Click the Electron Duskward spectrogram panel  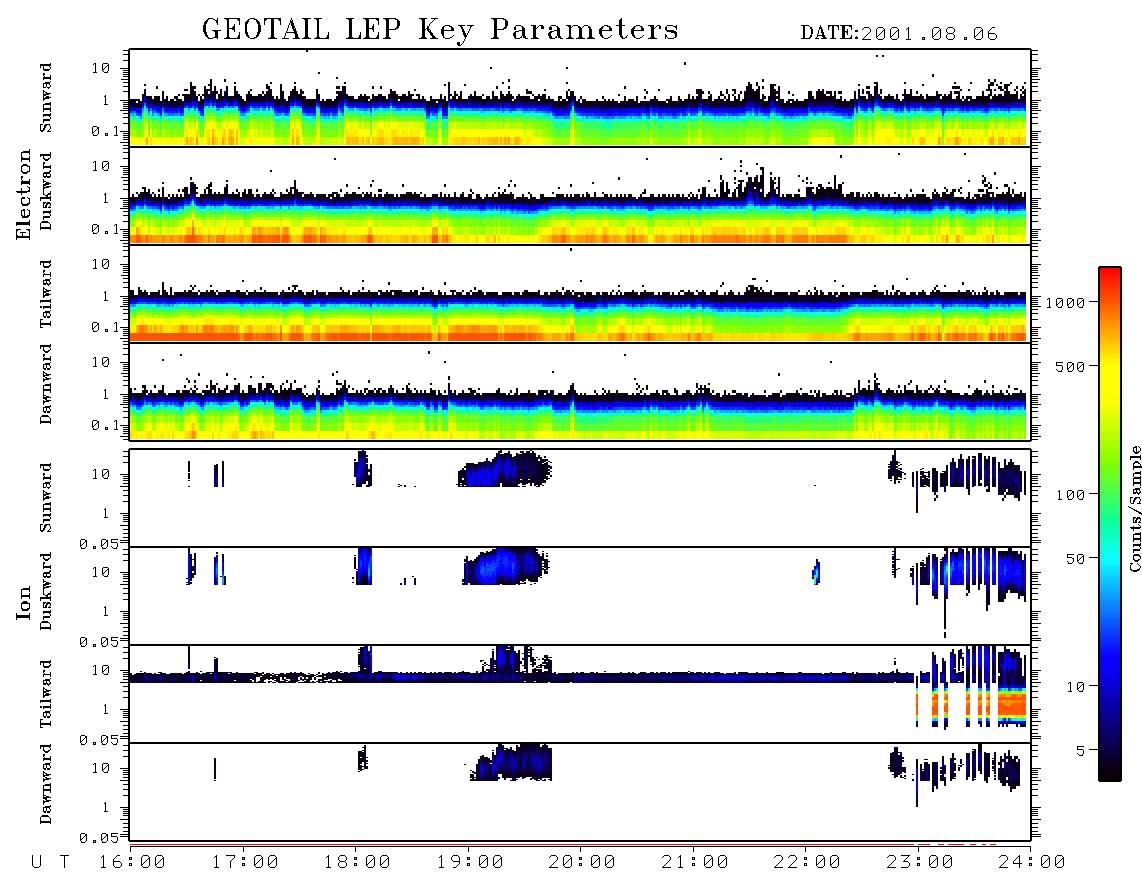point(580,195)
